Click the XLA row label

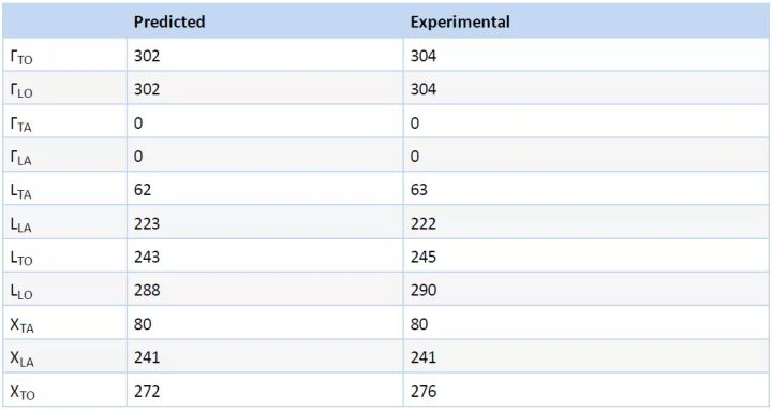coord(21,359)
